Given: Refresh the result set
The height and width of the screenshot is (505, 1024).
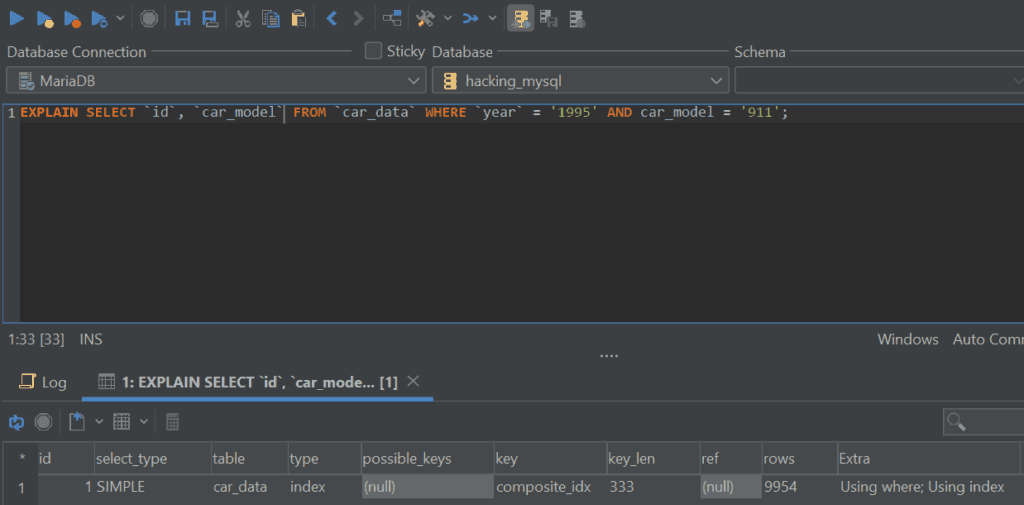Looking at the screenshot, I should pyautogui.click(x=16, y=422).
